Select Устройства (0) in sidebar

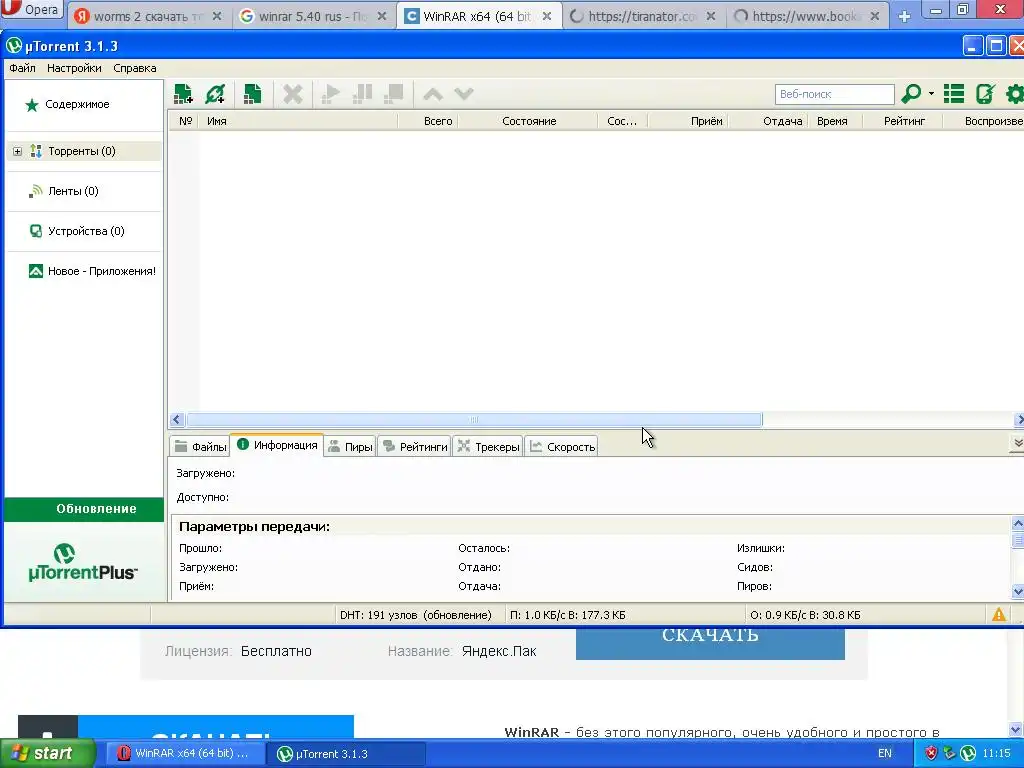(x=86, y=231)
